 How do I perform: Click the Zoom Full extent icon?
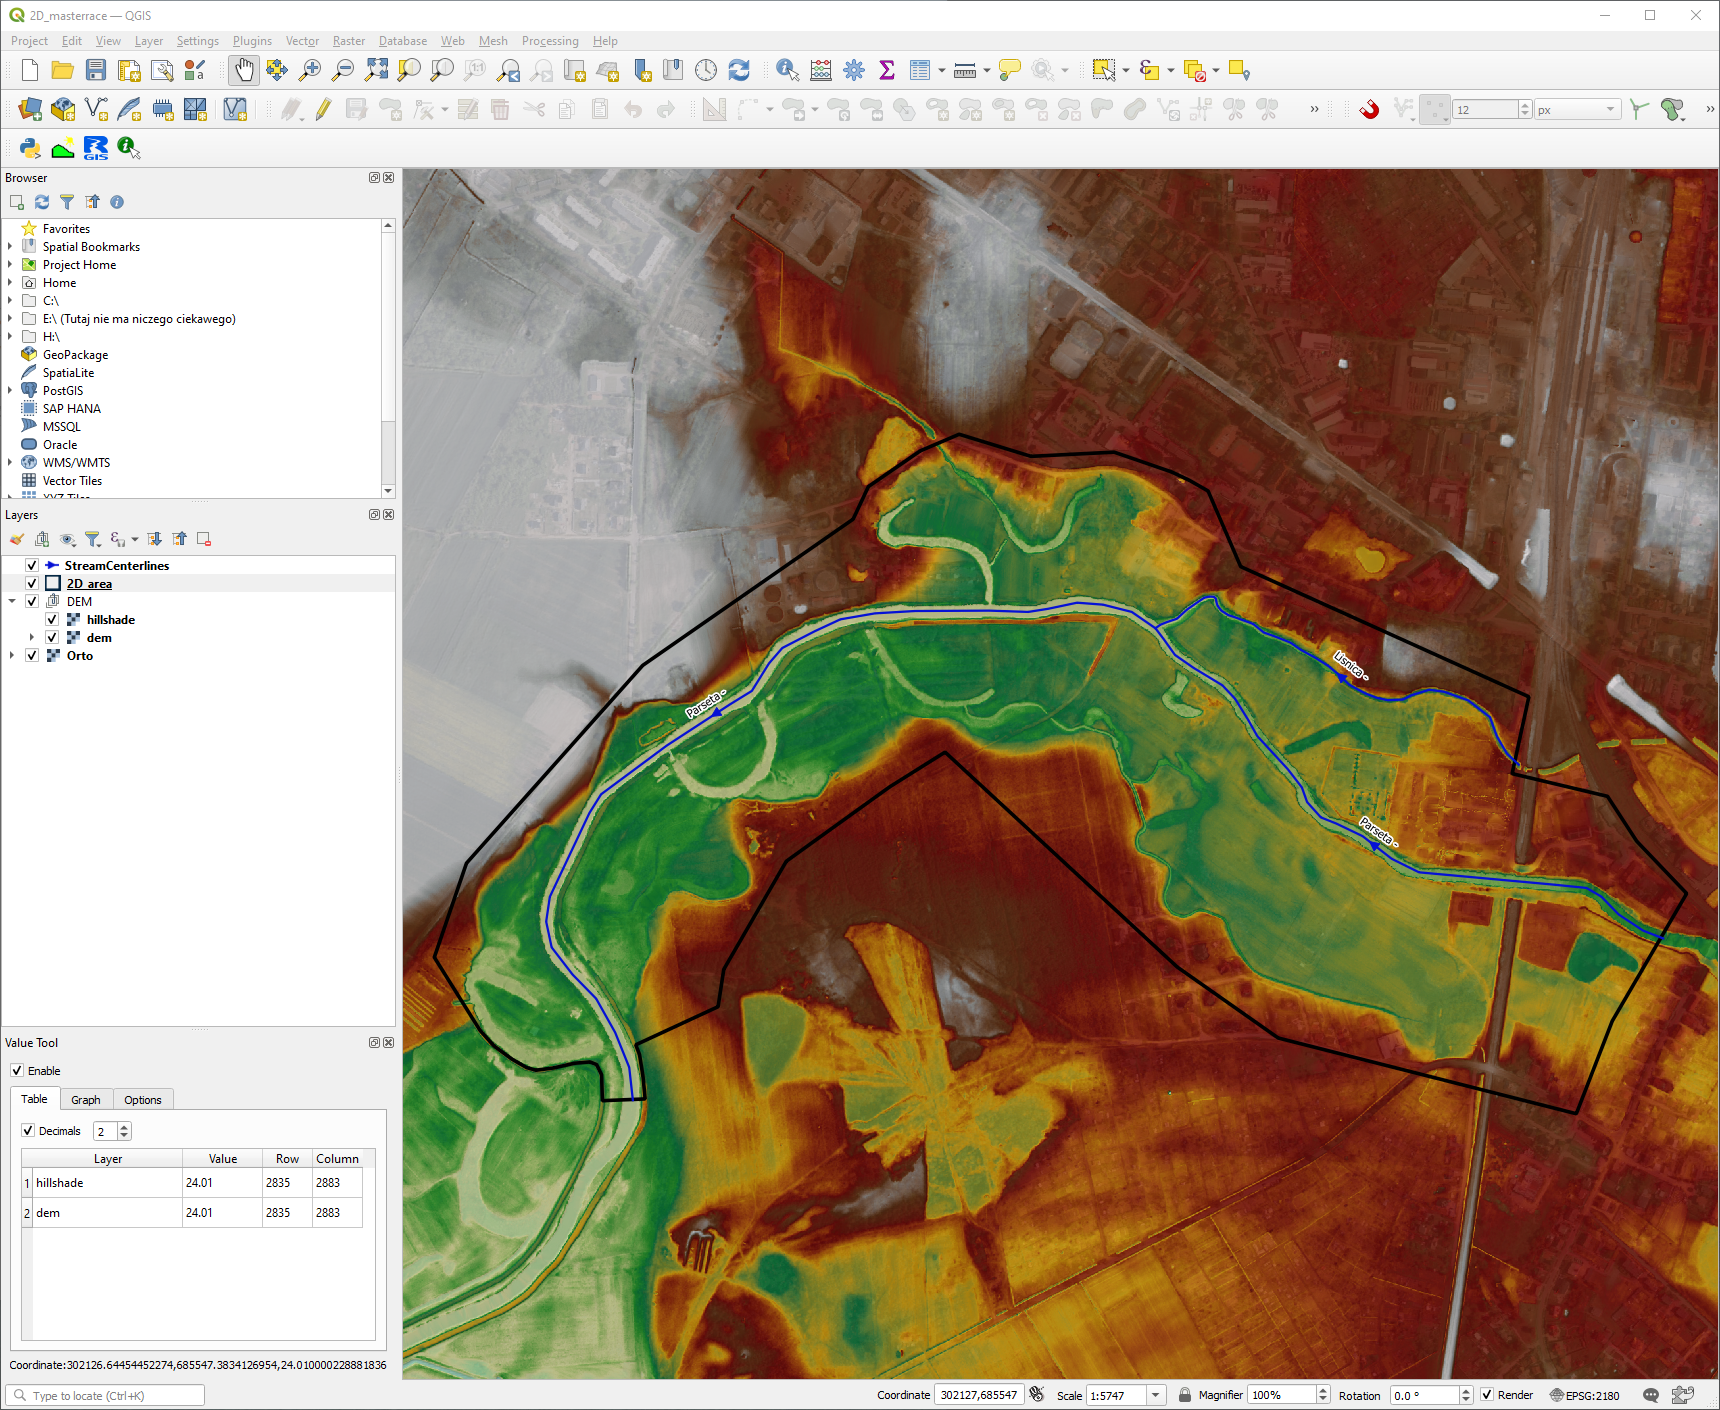pos(376,70)
